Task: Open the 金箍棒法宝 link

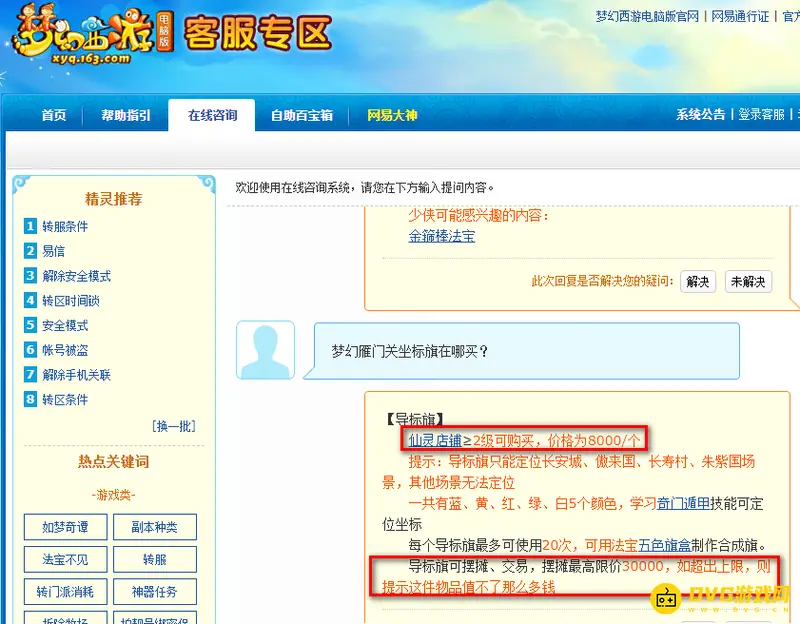Action: tap(442, 236)
